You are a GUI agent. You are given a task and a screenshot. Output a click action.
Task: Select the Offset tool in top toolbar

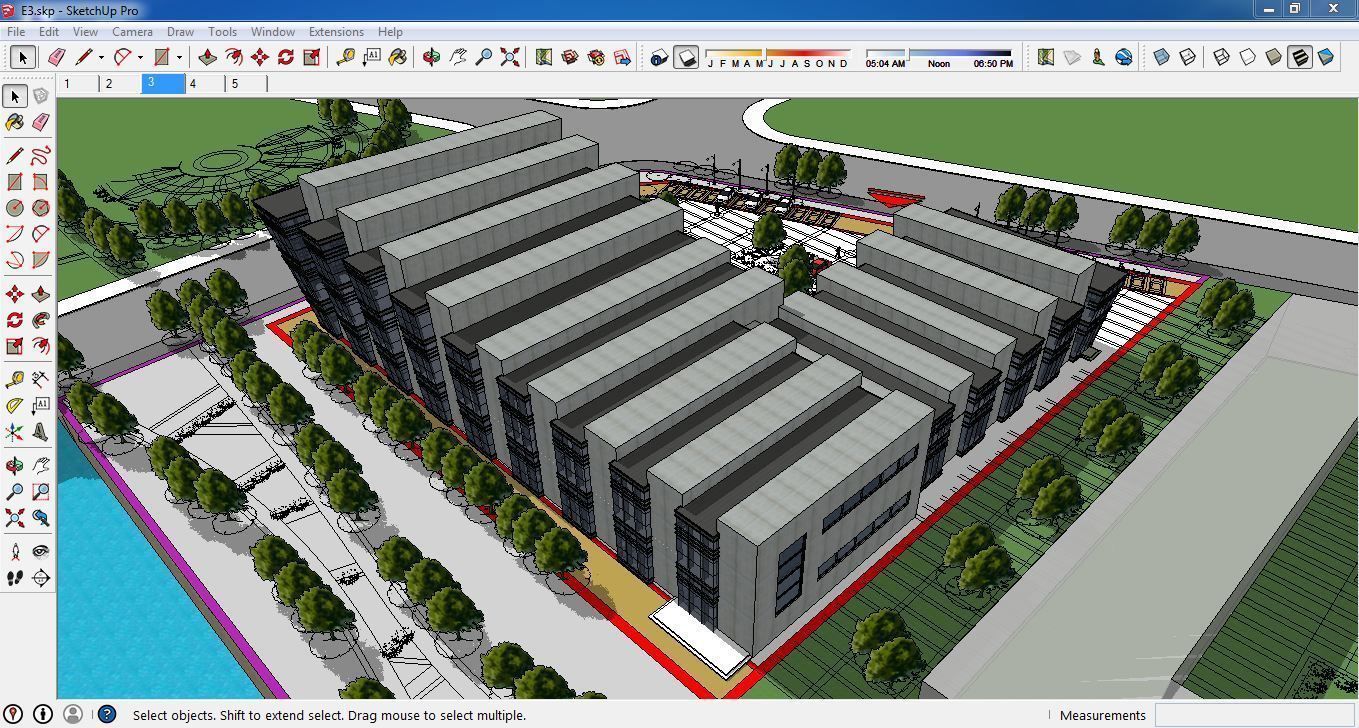(x=233, y=58)
